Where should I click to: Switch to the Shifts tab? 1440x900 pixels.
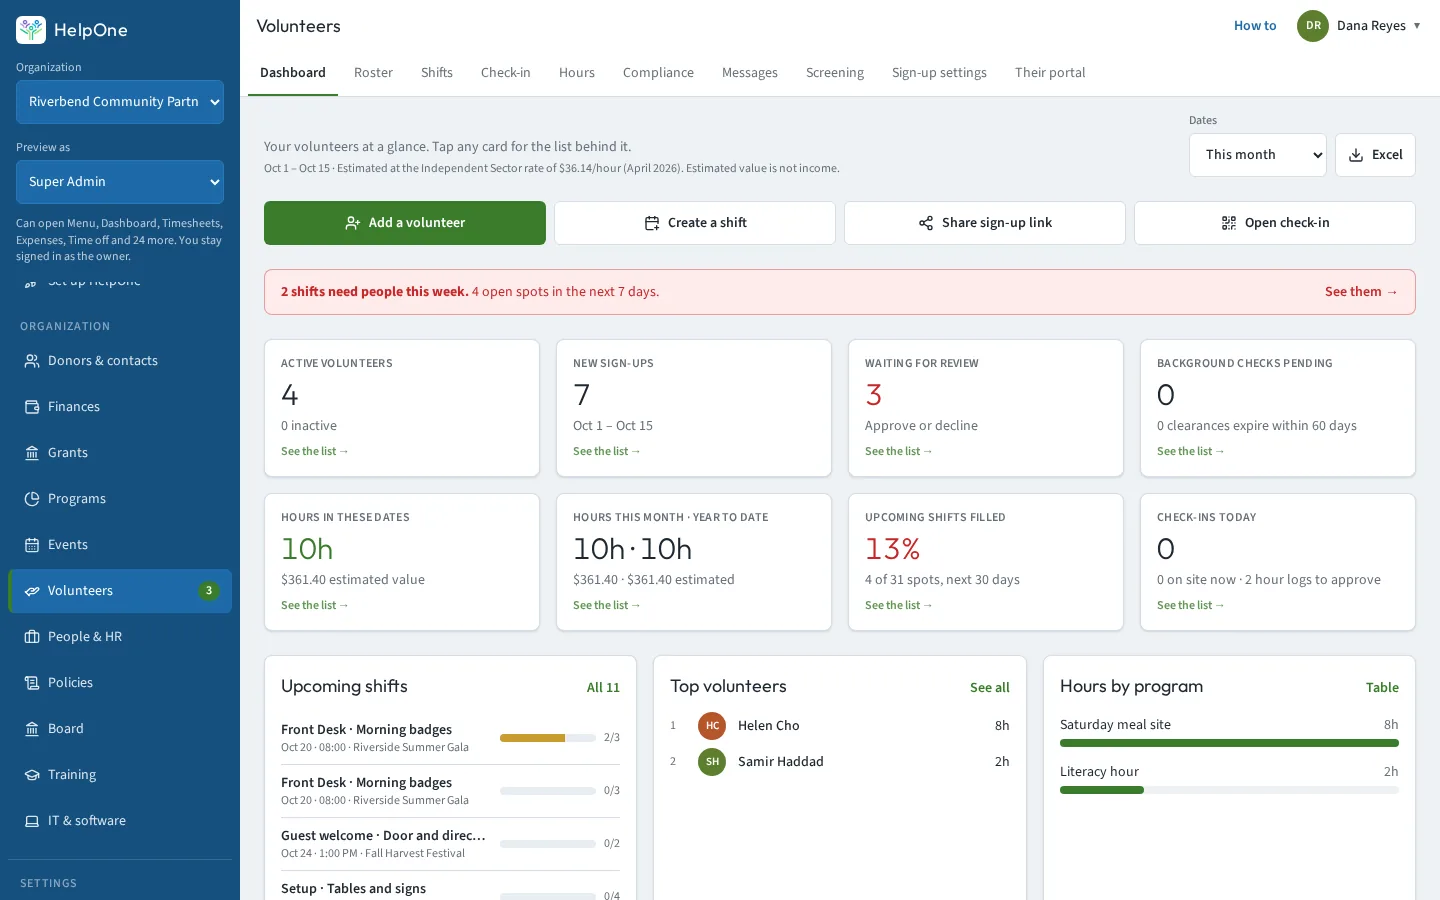coord(437,73)
